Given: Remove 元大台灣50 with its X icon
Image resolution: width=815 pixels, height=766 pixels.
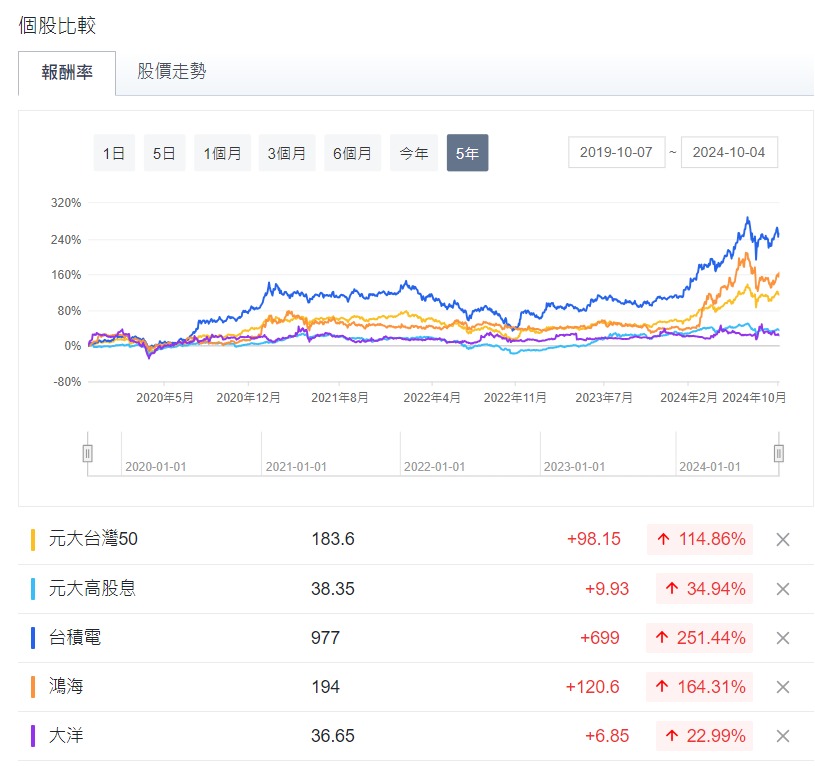Looking at the screenshot, I should tap(783, 540).
